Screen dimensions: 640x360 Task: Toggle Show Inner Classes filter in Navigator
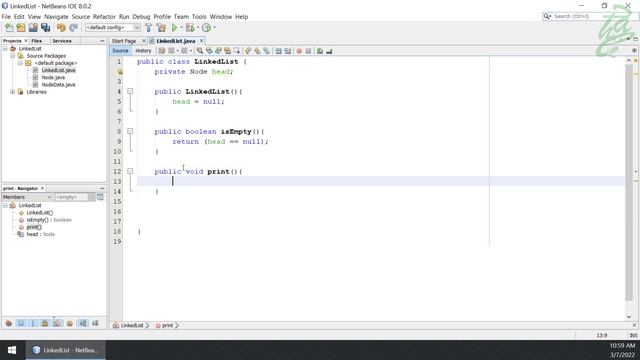pos(57,323)
